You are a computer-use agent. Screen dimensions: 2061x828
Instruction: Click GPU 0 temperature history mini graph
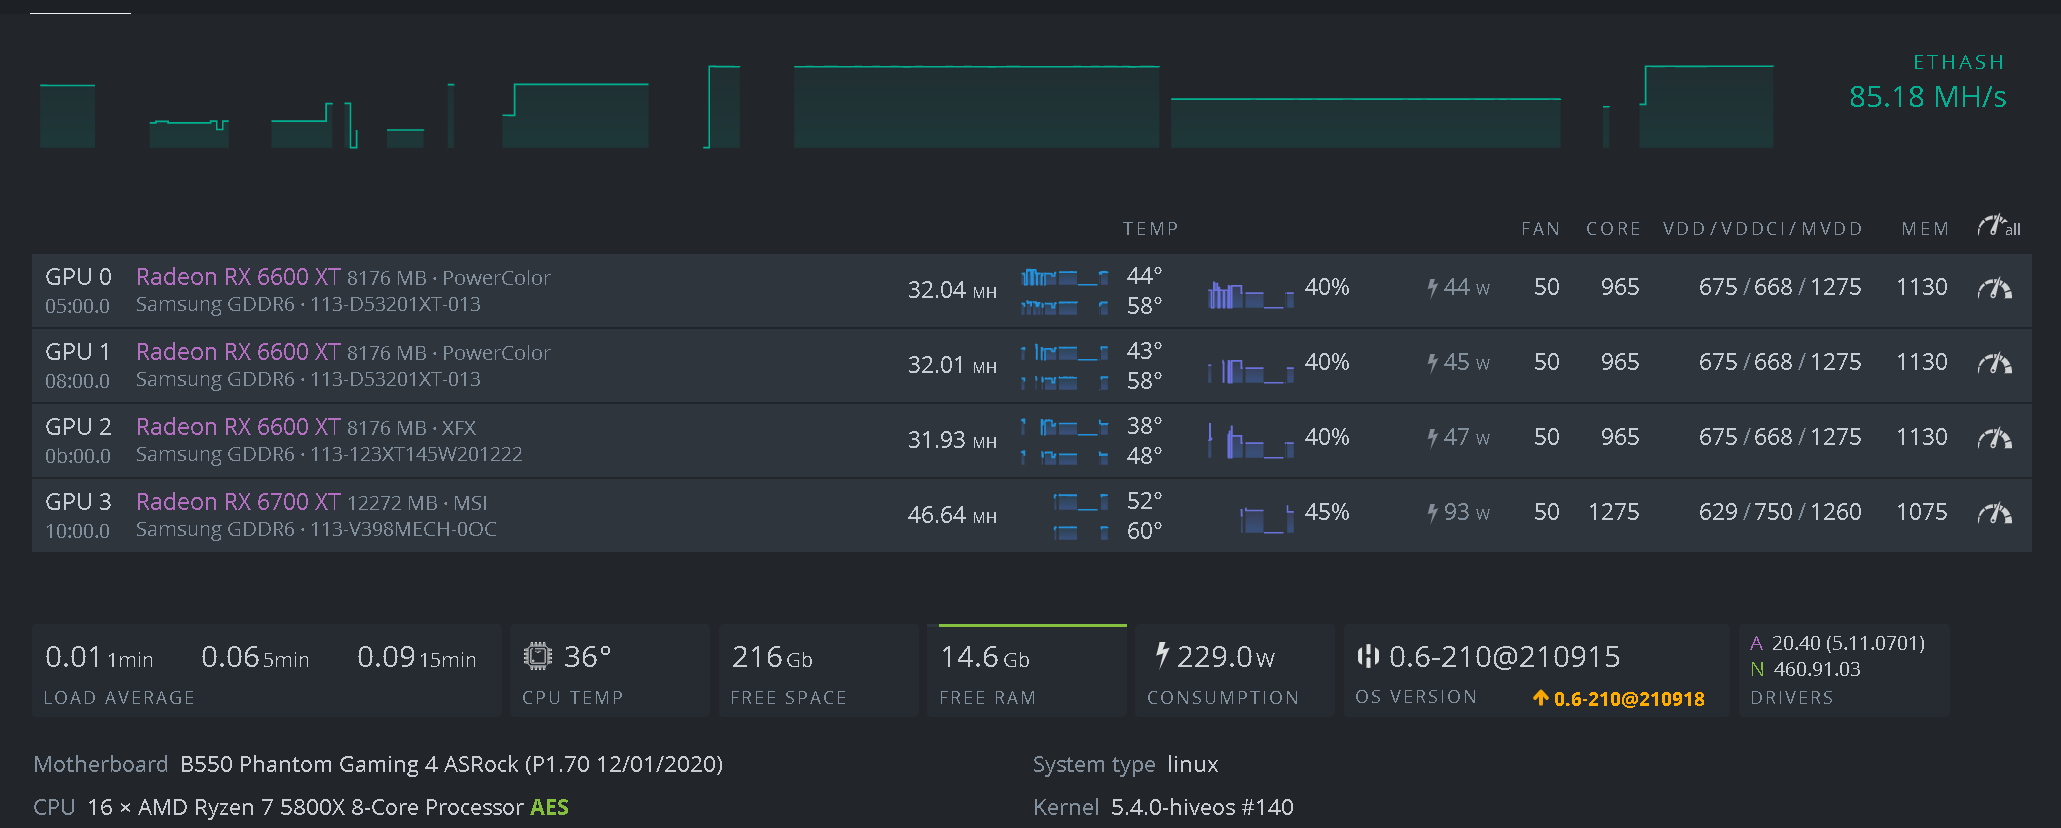tap(1064, 291)
